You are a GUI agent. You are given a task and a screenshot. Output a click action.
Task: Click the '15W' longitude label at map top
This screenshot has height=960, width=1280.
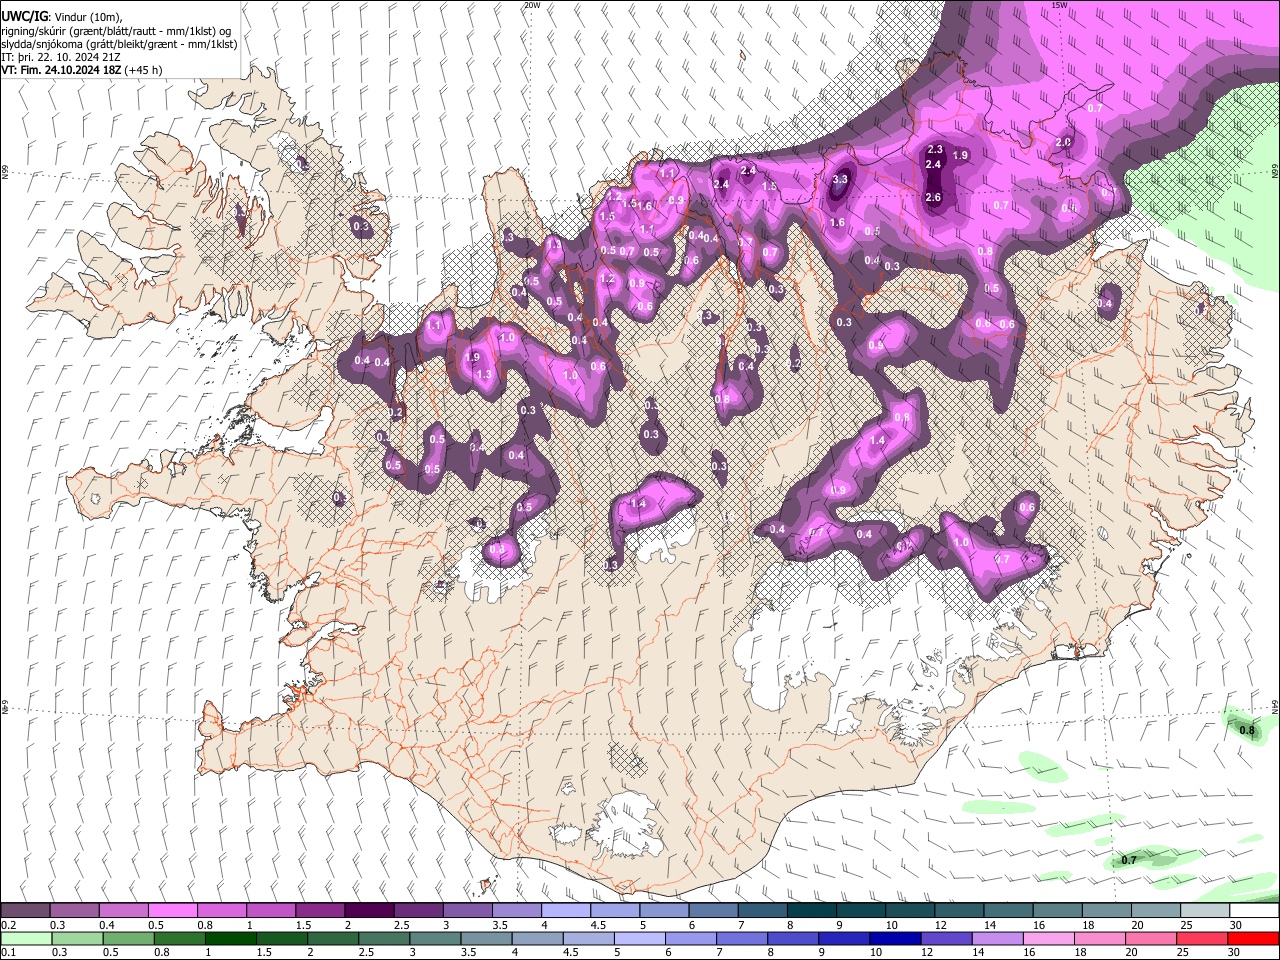1060,5
